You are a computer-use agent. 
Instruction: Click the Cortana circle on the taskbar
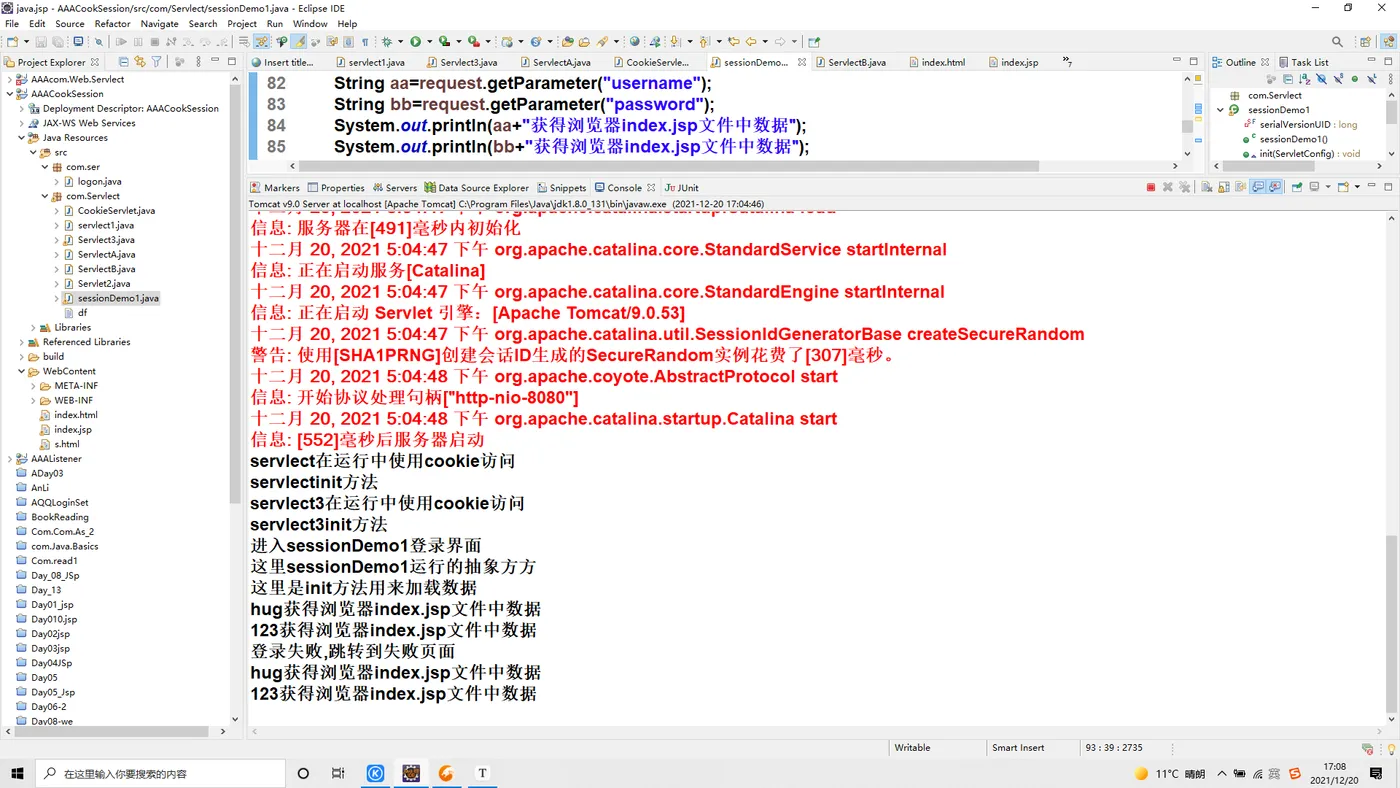(304, 773)
